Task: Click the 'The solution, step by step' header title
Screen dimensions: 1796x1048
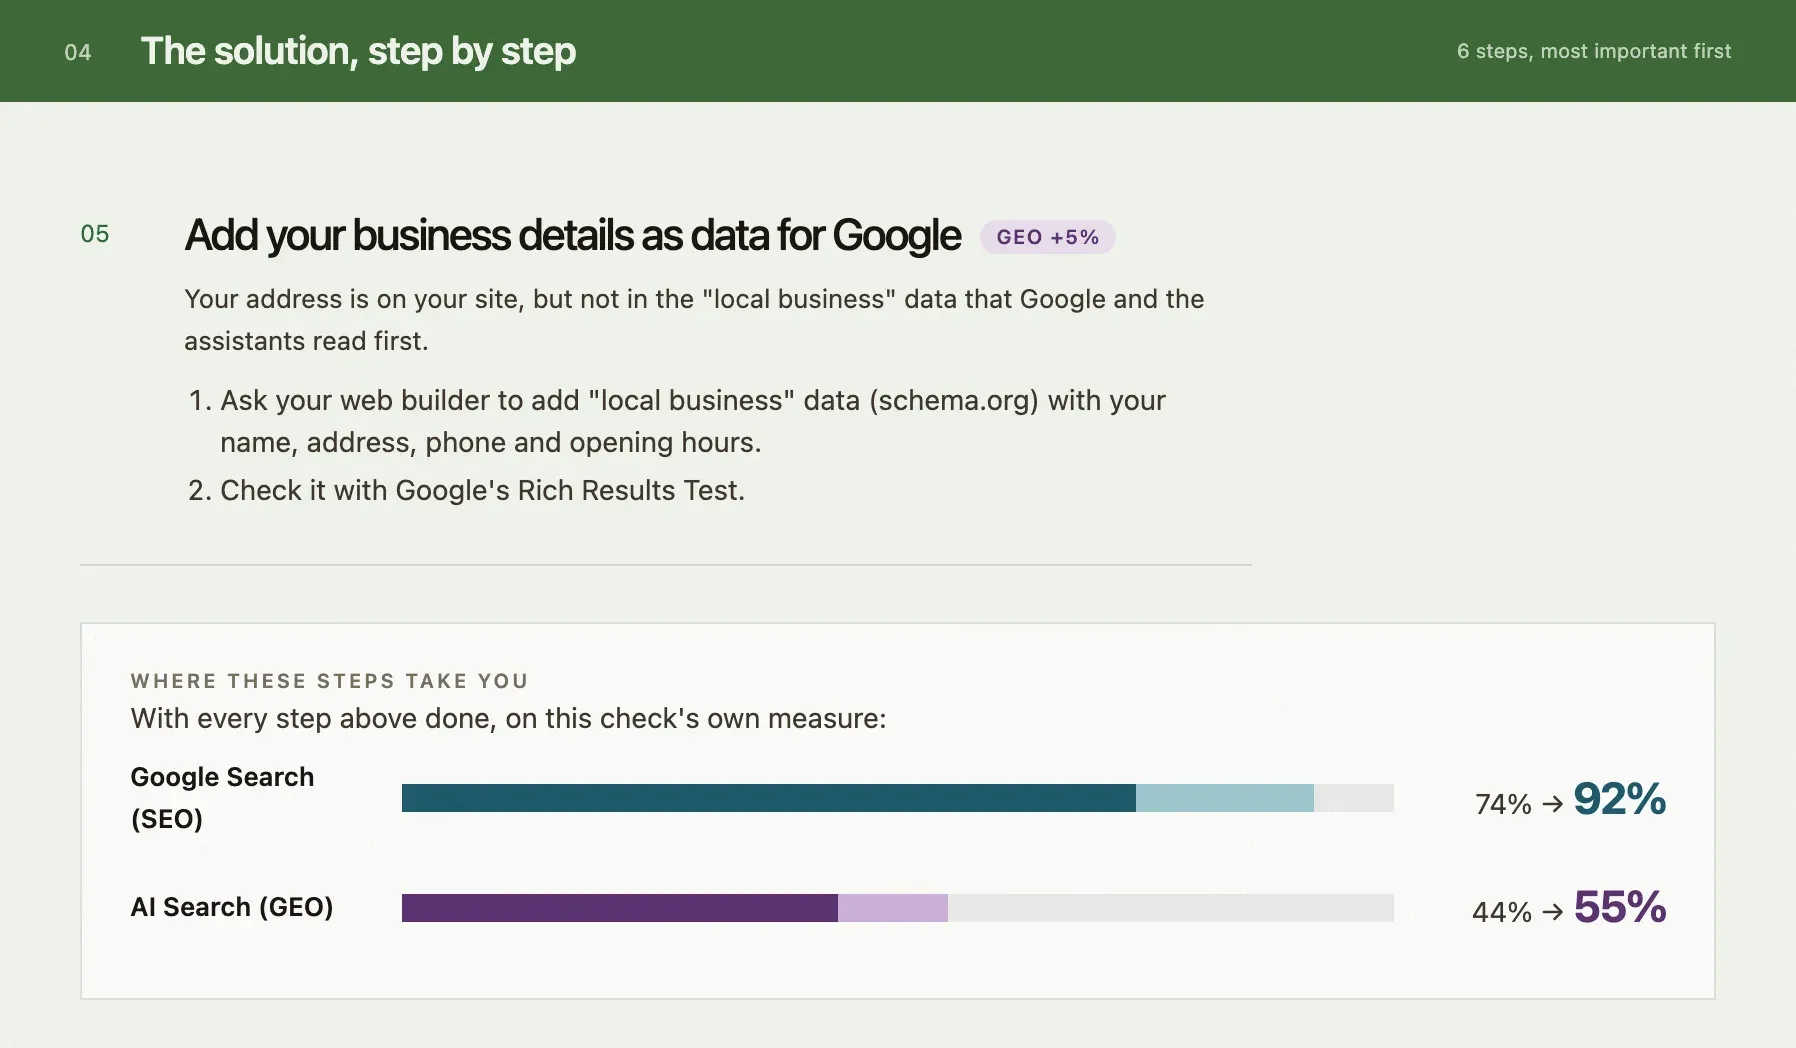Action: pos(358,51)
